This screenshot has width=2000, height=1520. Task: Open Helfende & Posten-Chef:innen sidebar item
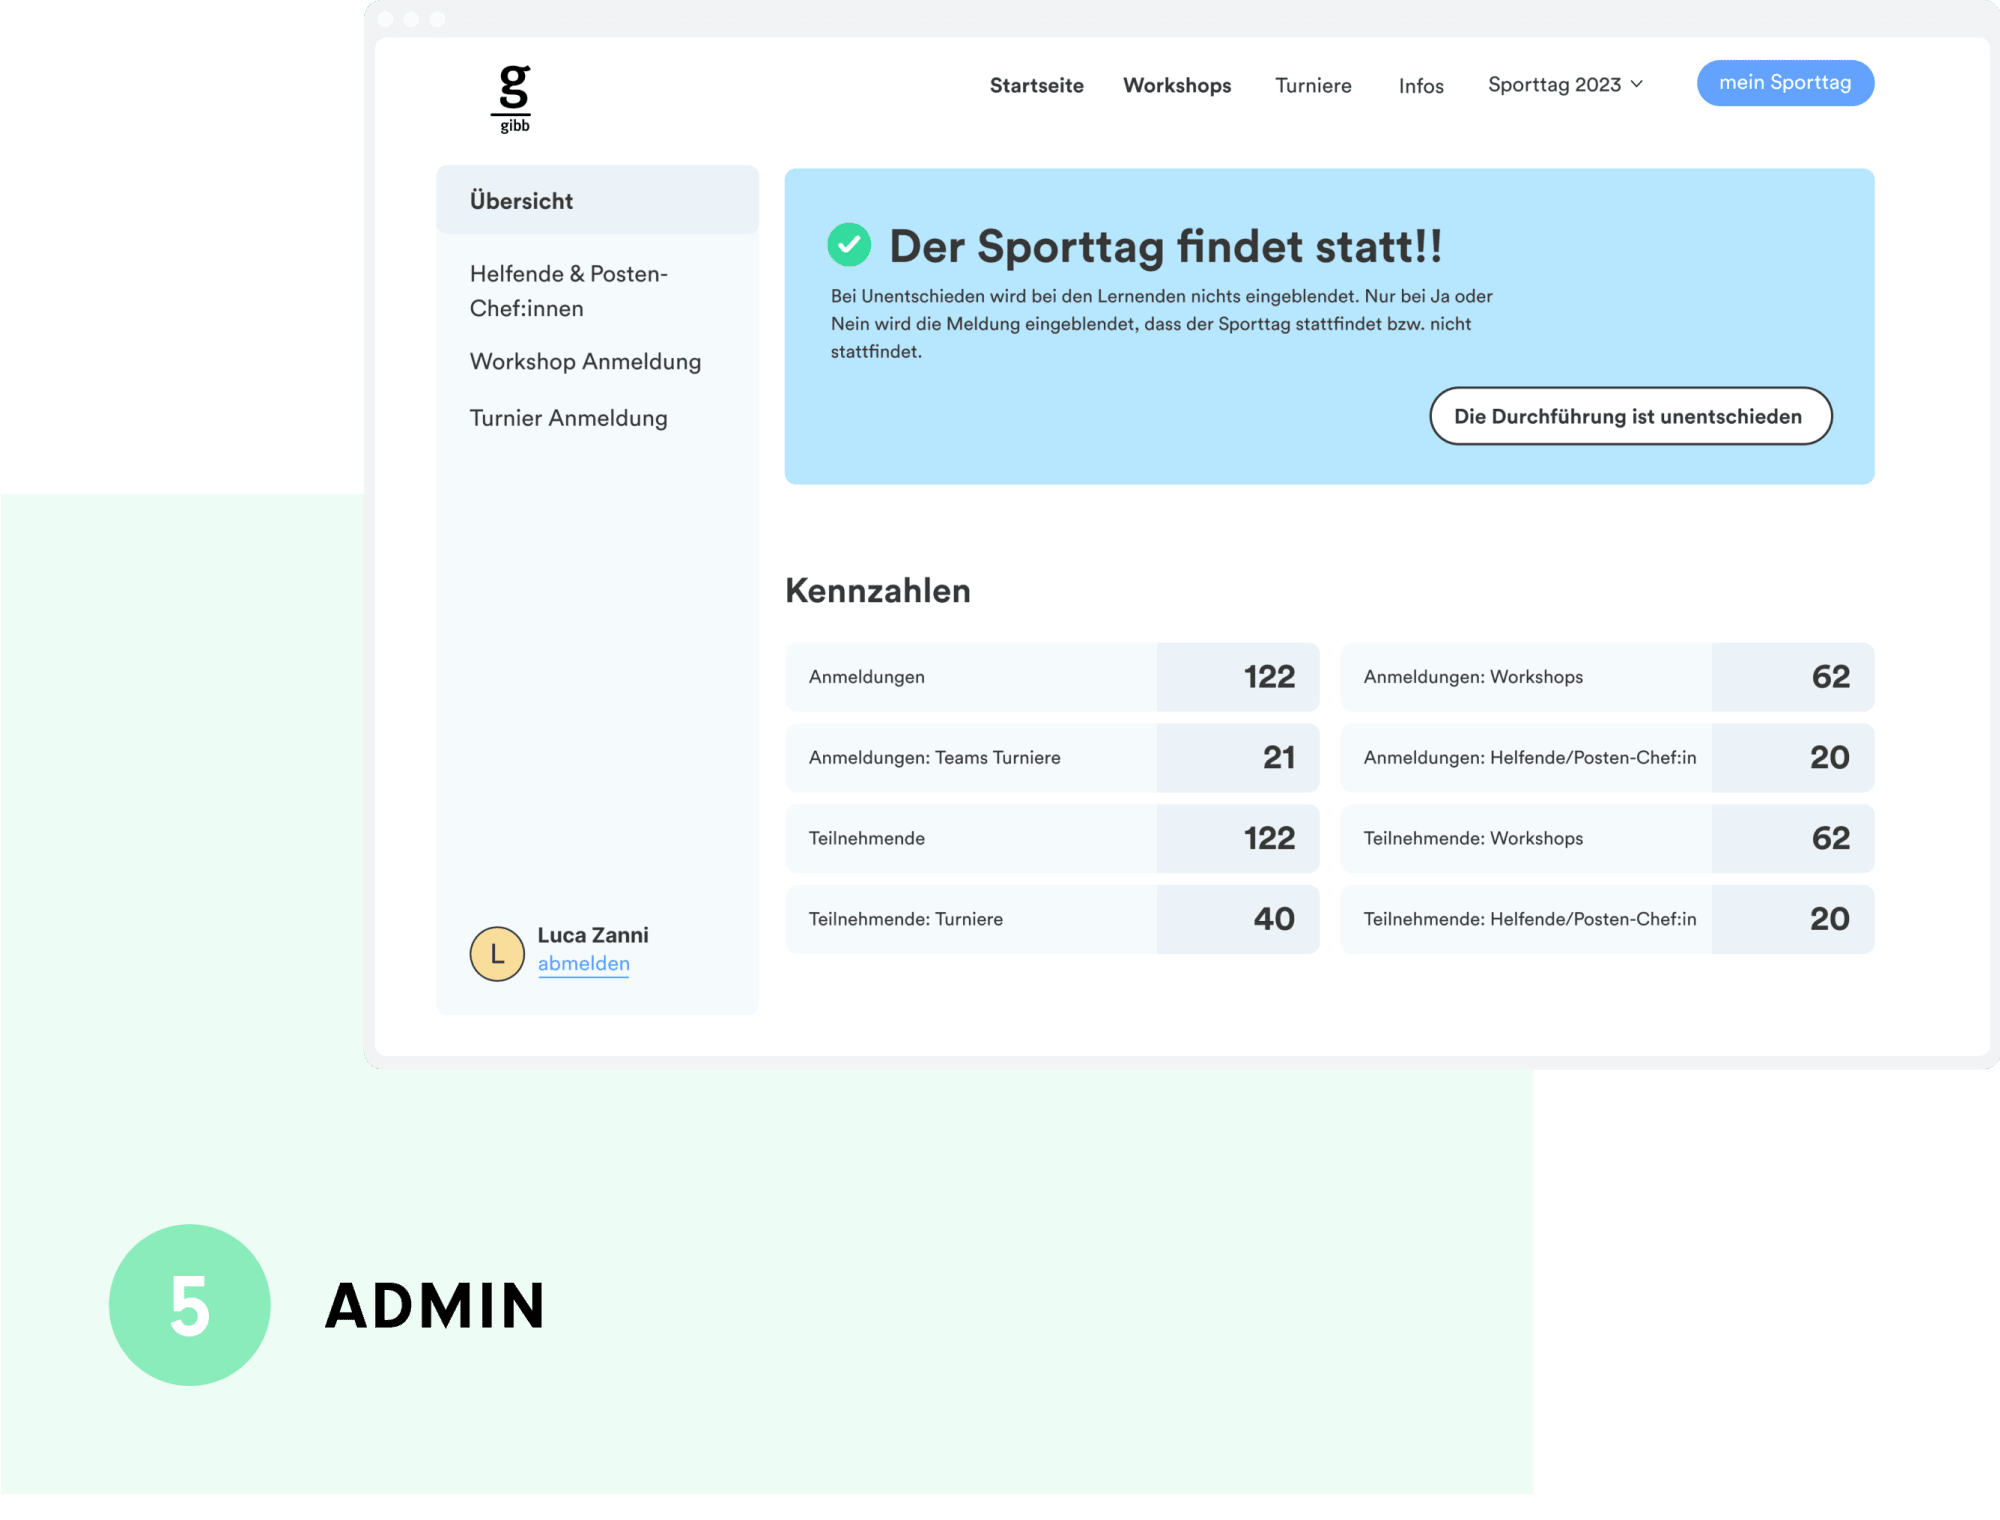tap(569, 291)
